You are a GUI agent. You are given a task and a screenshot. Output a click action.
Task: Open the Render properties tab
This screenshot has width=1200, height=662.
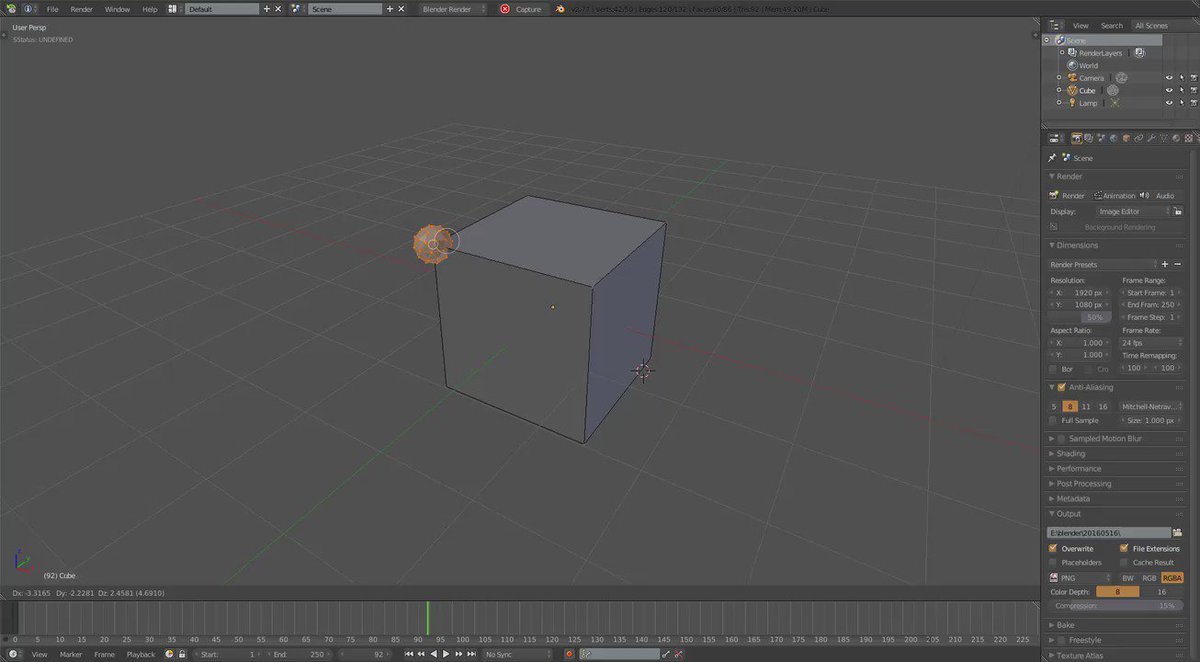tap(1077, 138)
